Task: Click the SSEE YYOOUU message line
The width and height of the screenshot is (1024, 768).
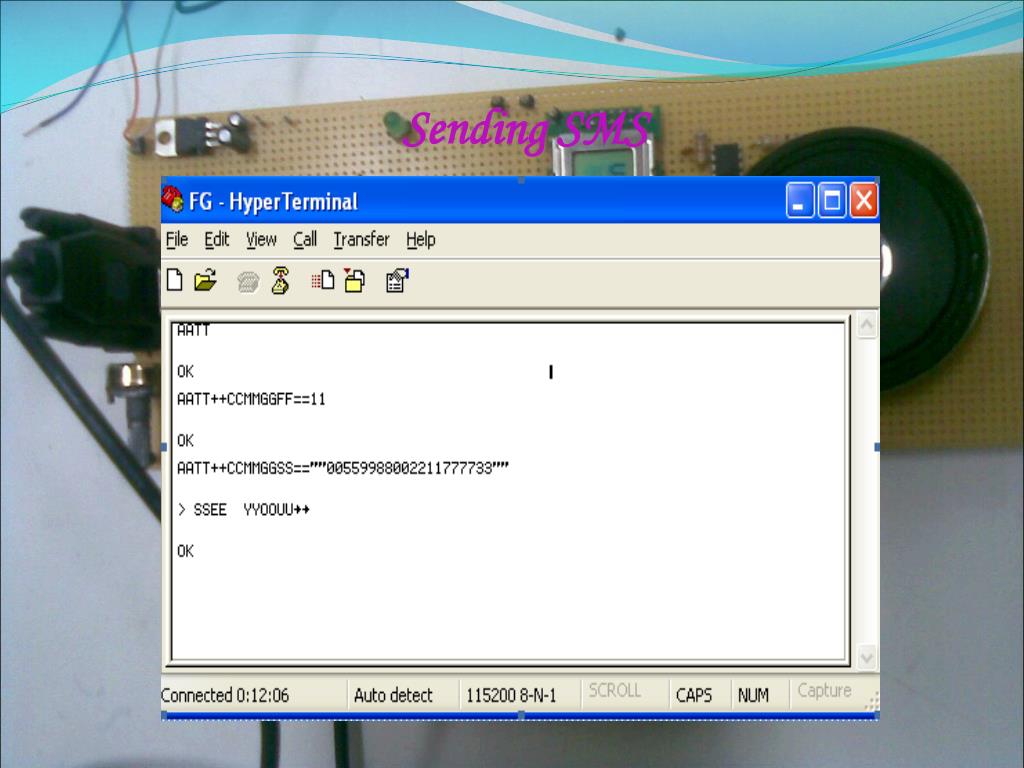Action: [x=243, y=509]
